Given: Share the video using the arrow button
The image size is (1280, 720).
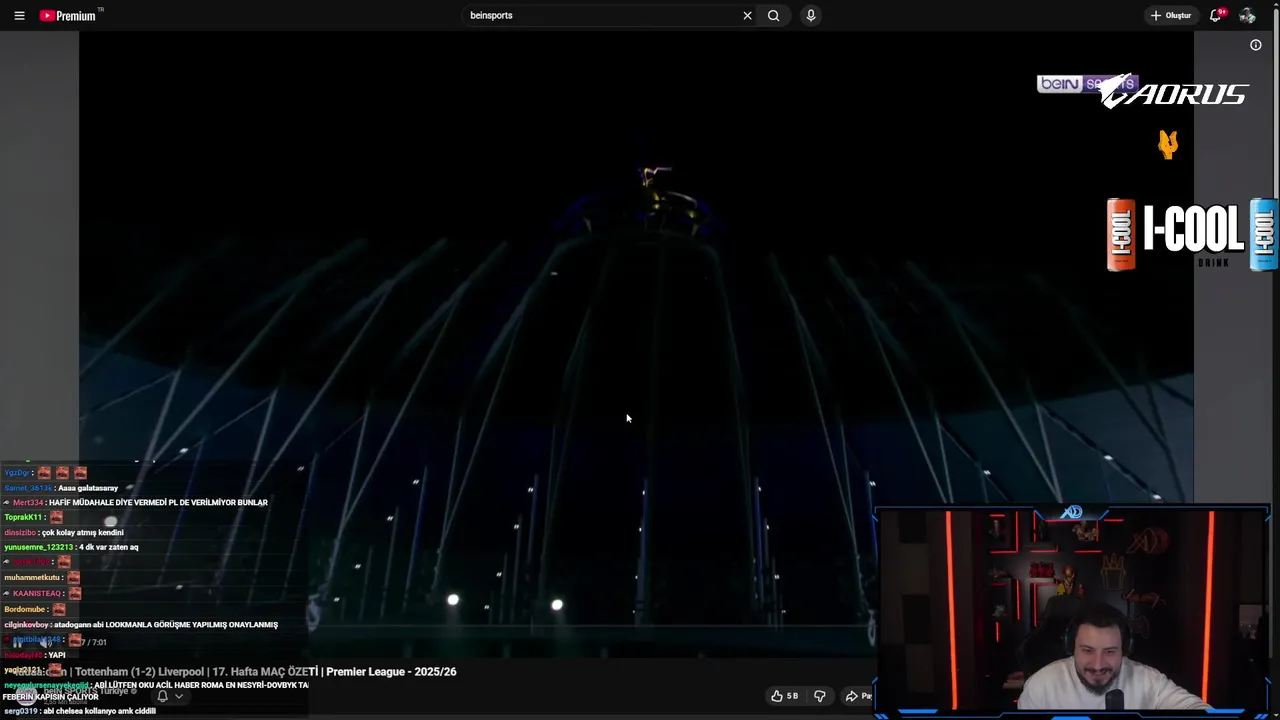Looking at the screenshot, I should coord(858,696).
